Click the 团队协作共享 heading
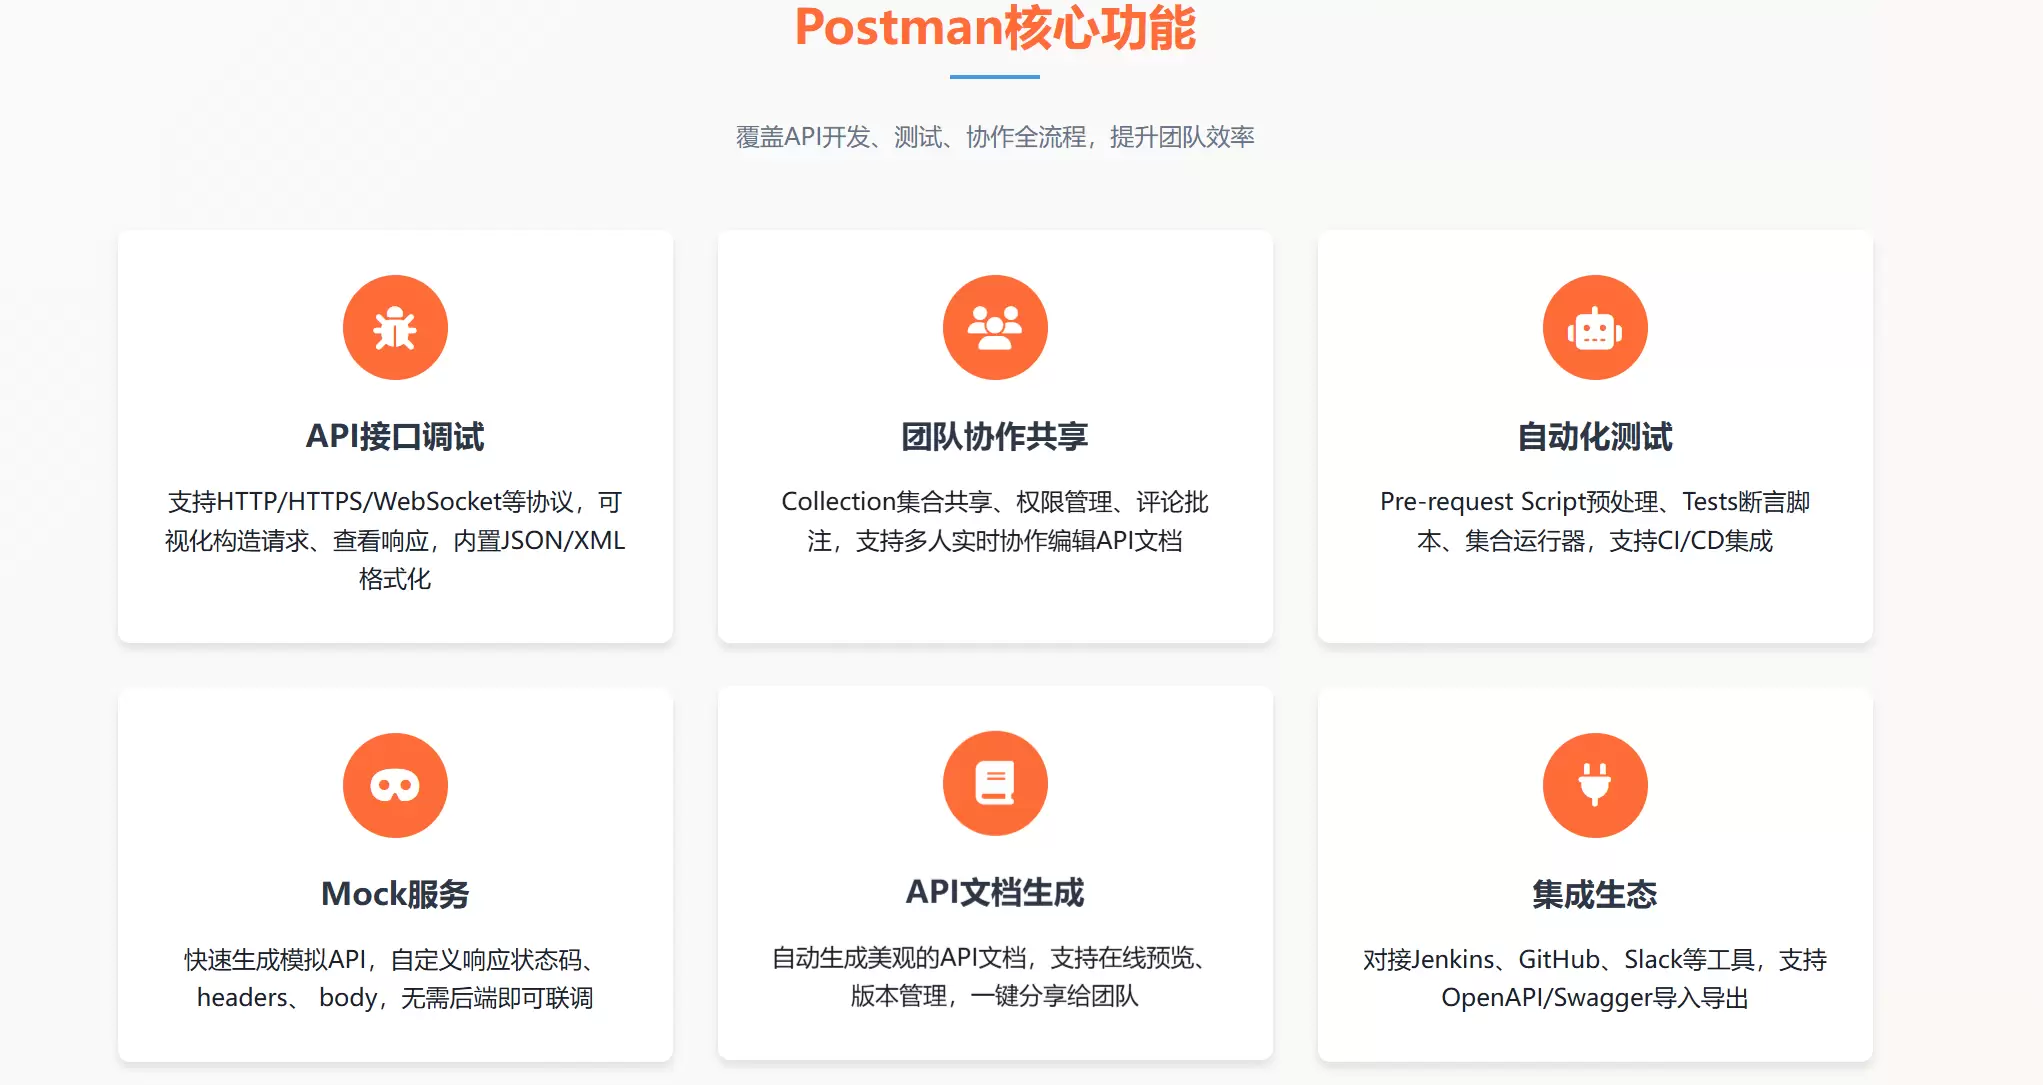 click(x=995, y=436)
